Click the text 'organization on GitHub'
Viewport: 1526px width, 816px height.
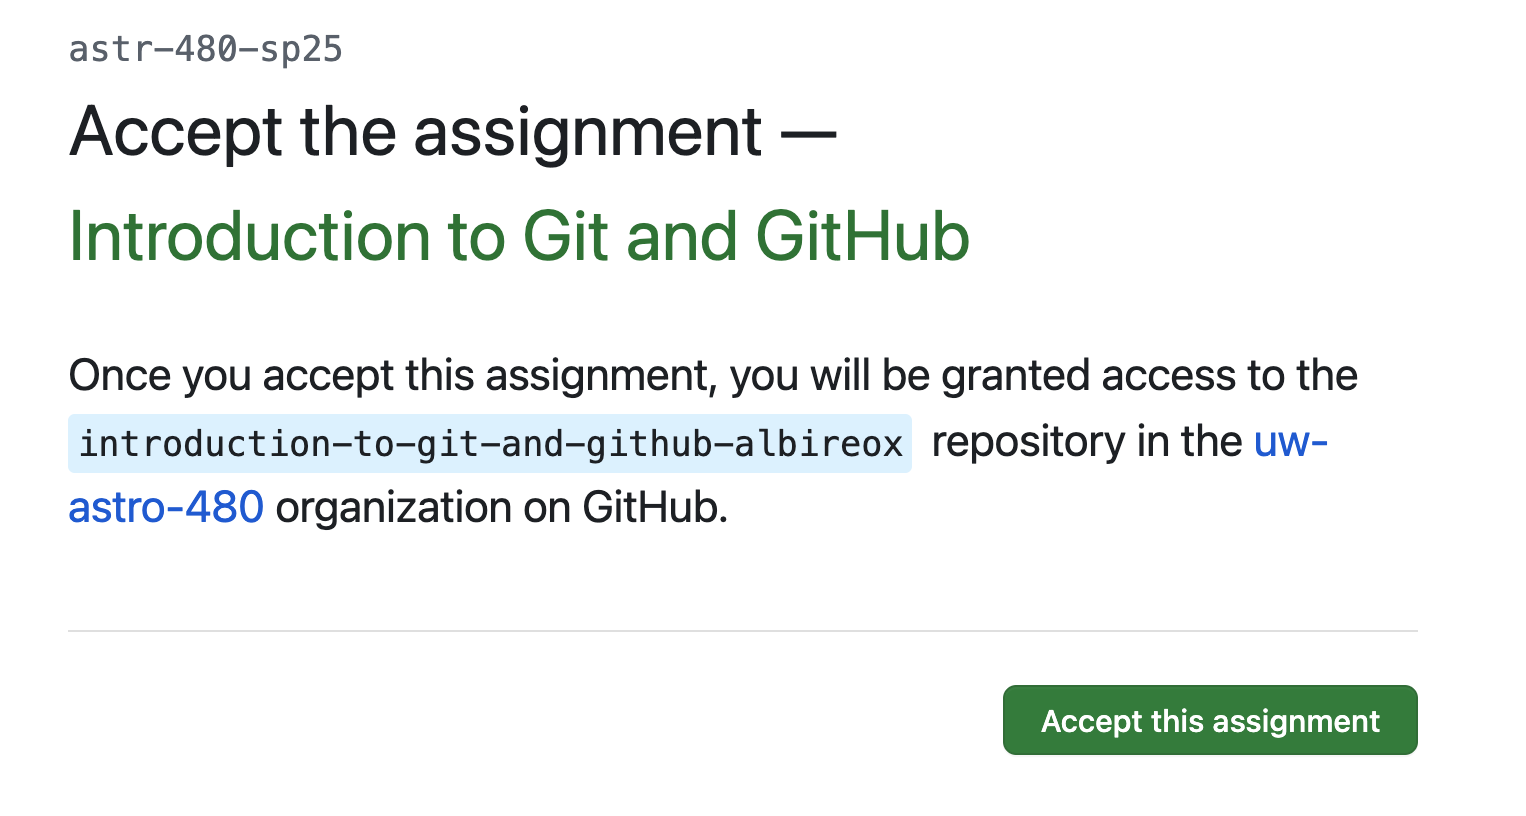(x=498, y=507)
